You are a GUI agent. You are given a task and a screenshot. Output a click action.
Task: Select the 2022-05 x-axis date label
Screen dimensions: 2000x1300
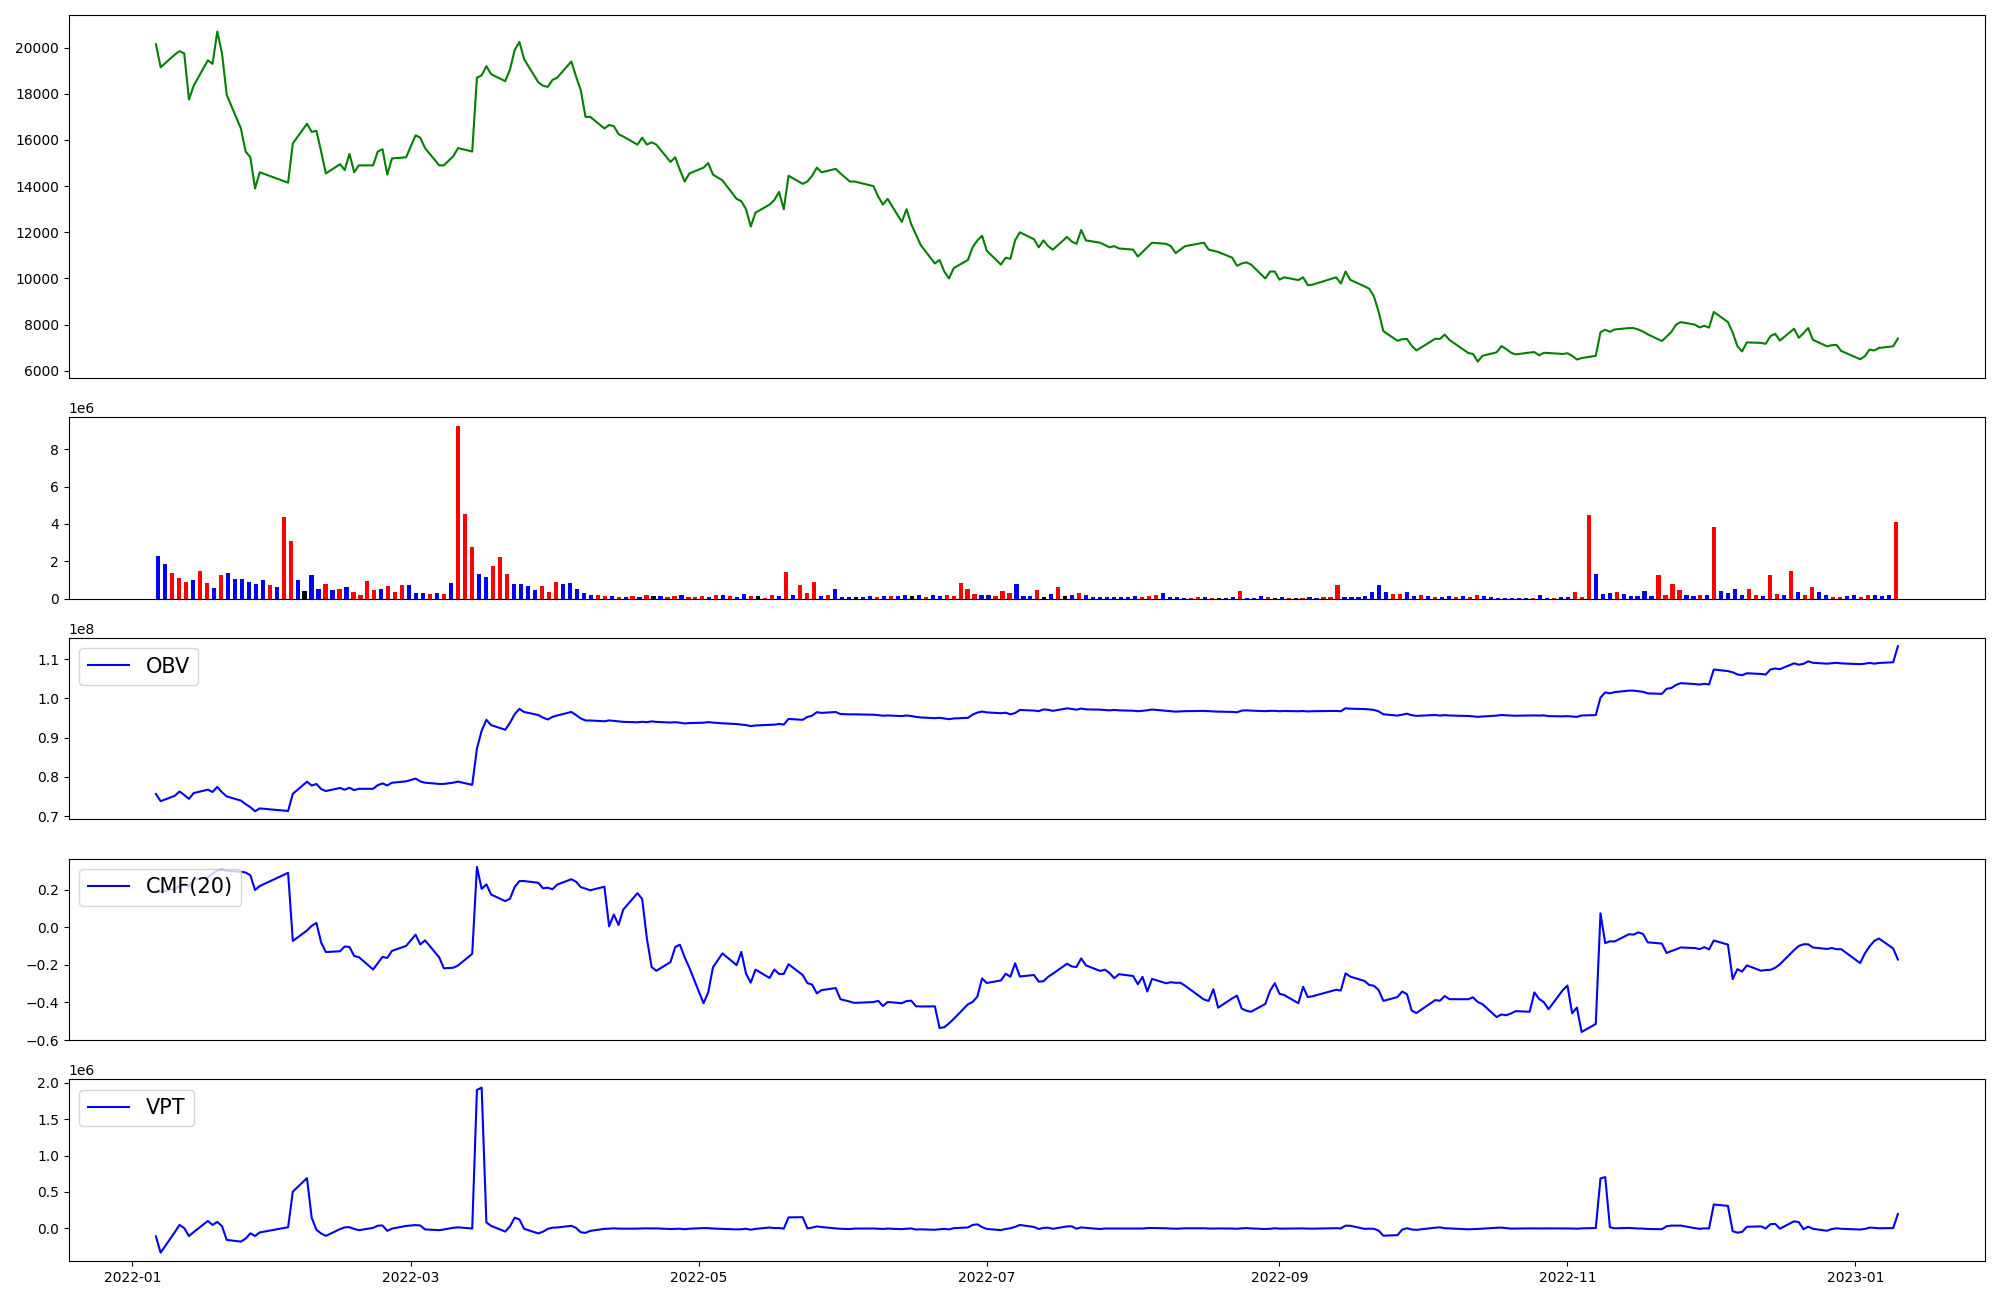tap(698, 1277)
